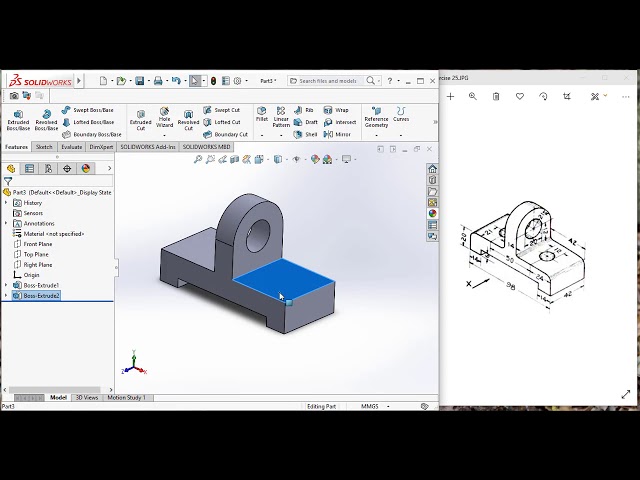This screenshot has height=480, width=640.
Task: Open the Motion Study 1 tab
Action: click(126, 398)
